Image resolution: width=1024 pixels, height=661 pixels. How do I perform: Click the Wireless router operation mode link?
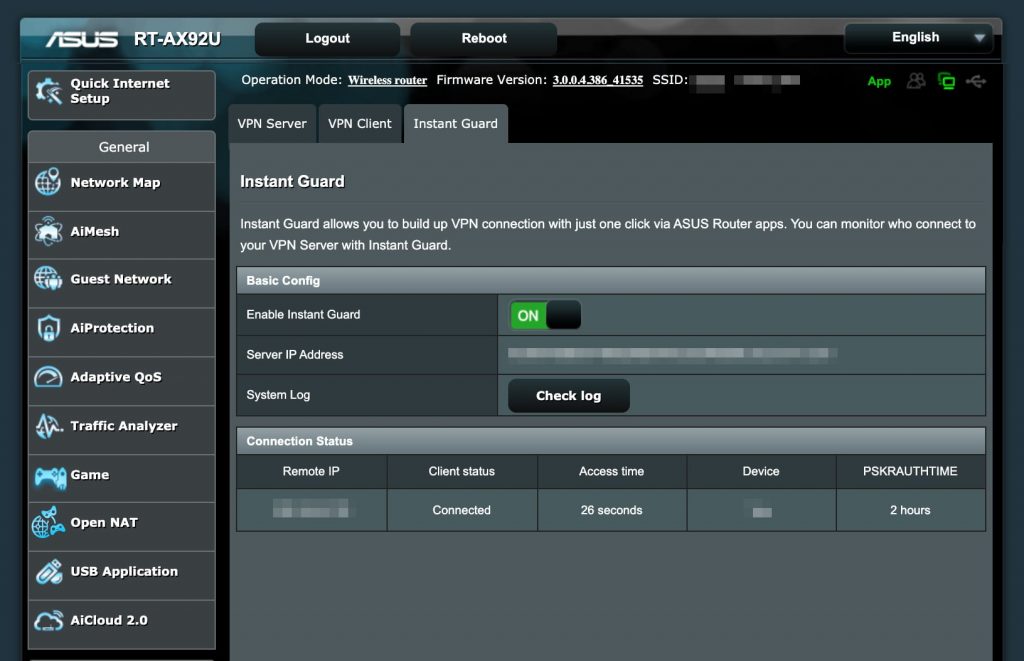point(387,80)
